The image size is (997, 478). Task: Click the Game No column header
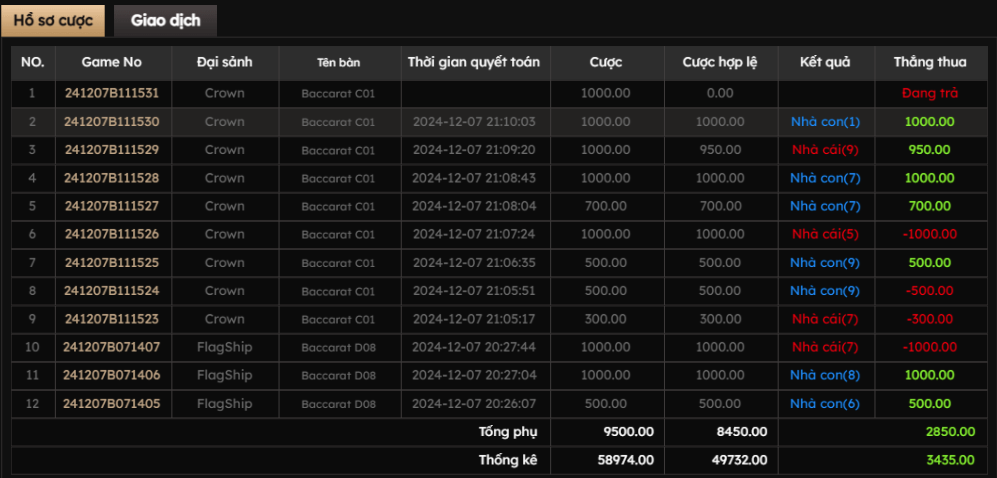point(111,62)
